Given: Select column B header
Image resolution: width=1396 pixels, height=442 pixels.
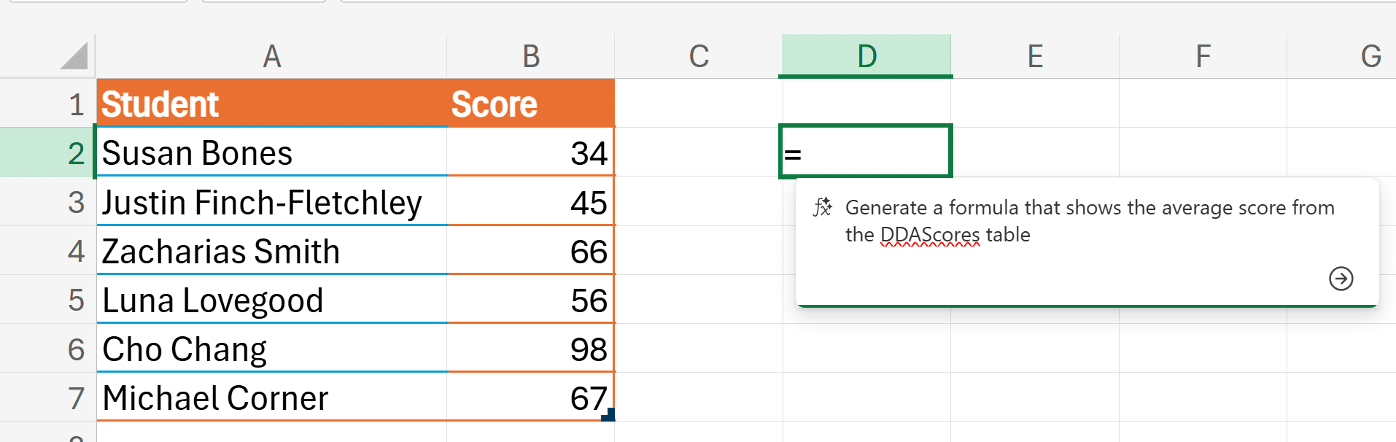Looking at the screenshot, I should click(531, 56).
